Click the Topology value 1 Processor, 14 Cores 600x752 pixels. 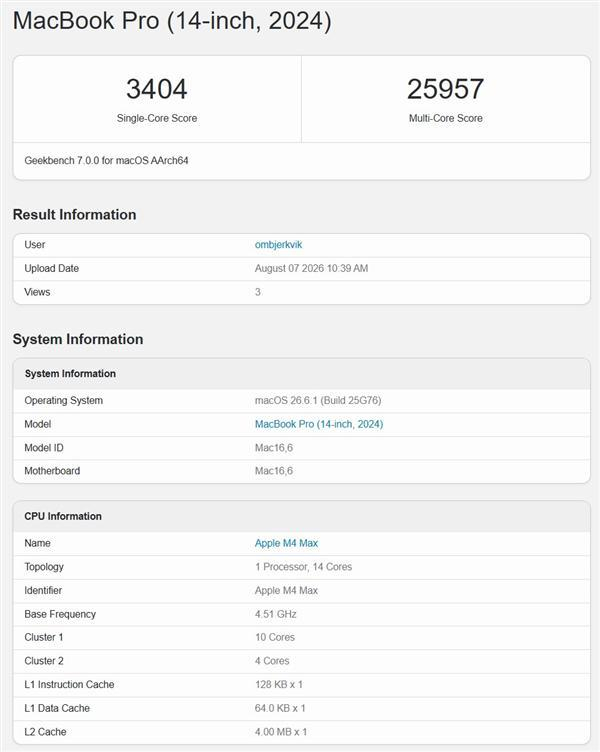pos(303,567)
